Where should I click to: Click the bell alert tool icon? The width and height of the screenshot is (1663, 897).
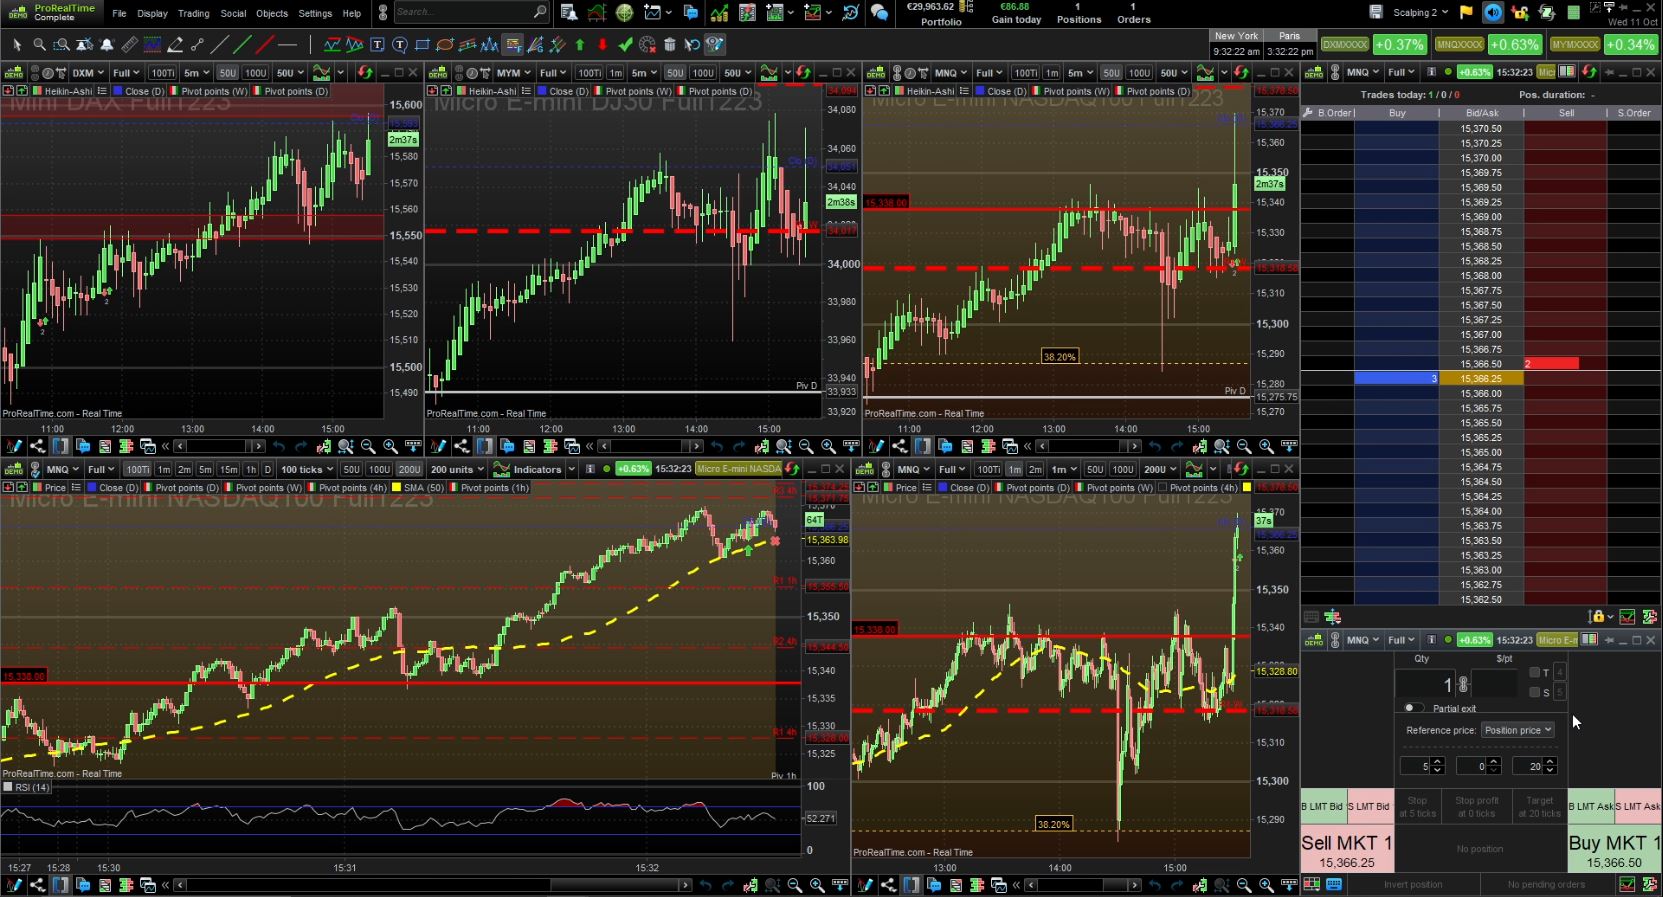(x=107, y=45)
